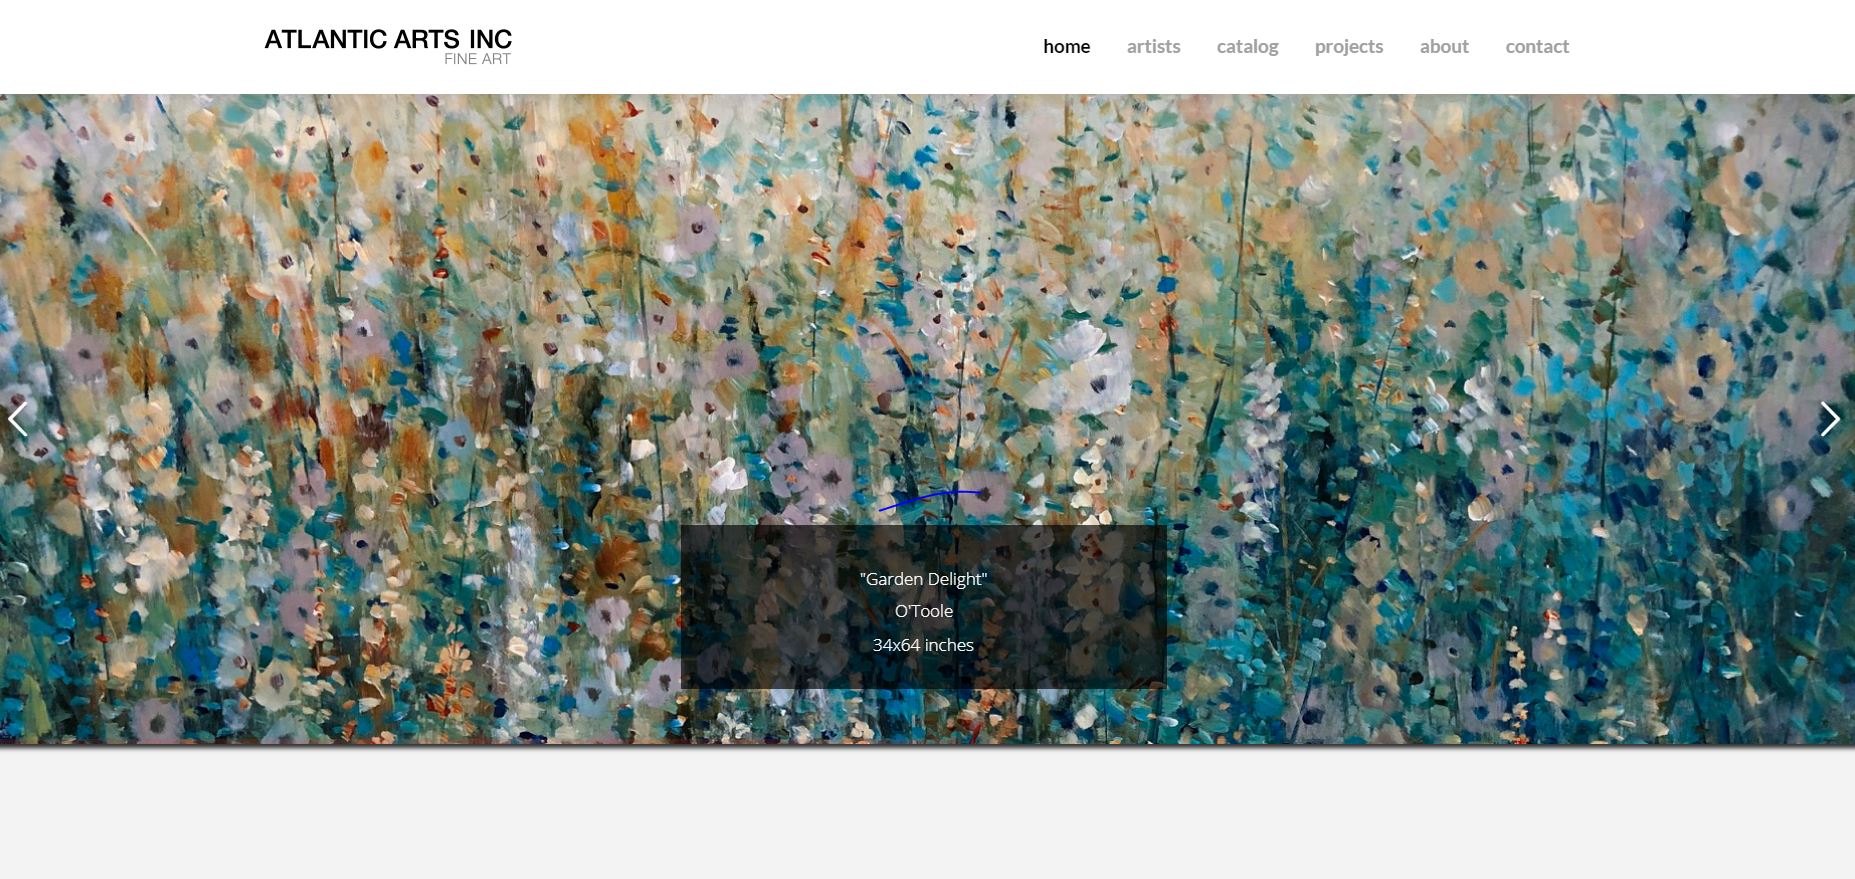1855x879 pixels.
Task: Select the O'Toole artist name
Action: coord(923,611)
